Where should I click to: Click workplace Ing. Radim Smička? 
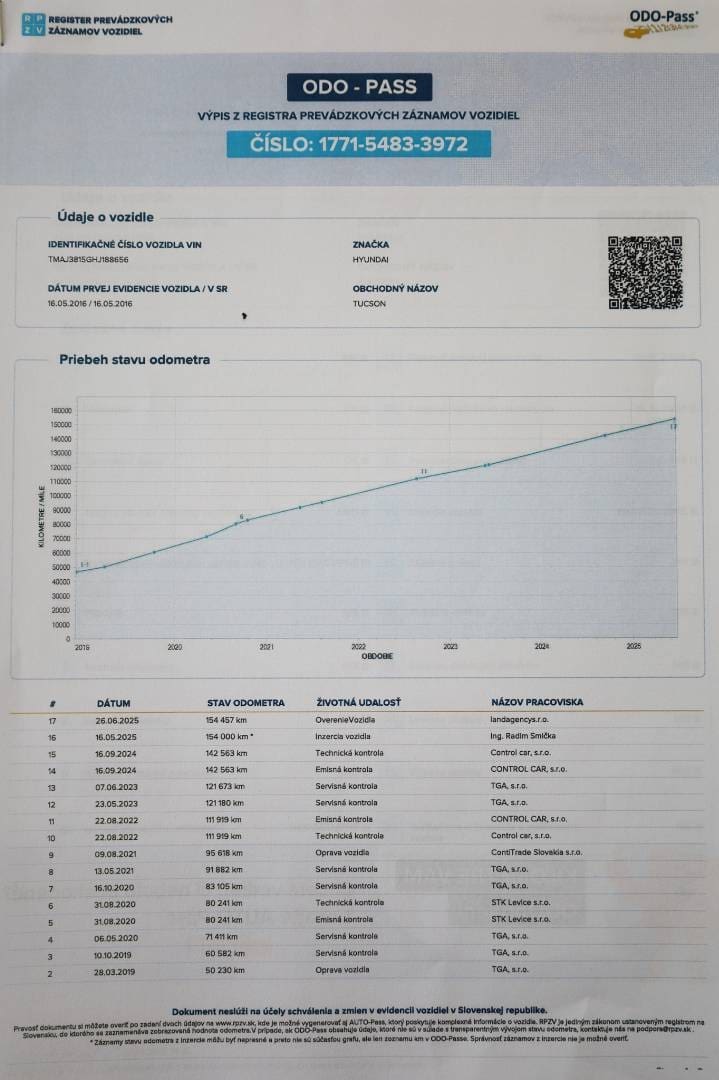[x=523, y=736]
